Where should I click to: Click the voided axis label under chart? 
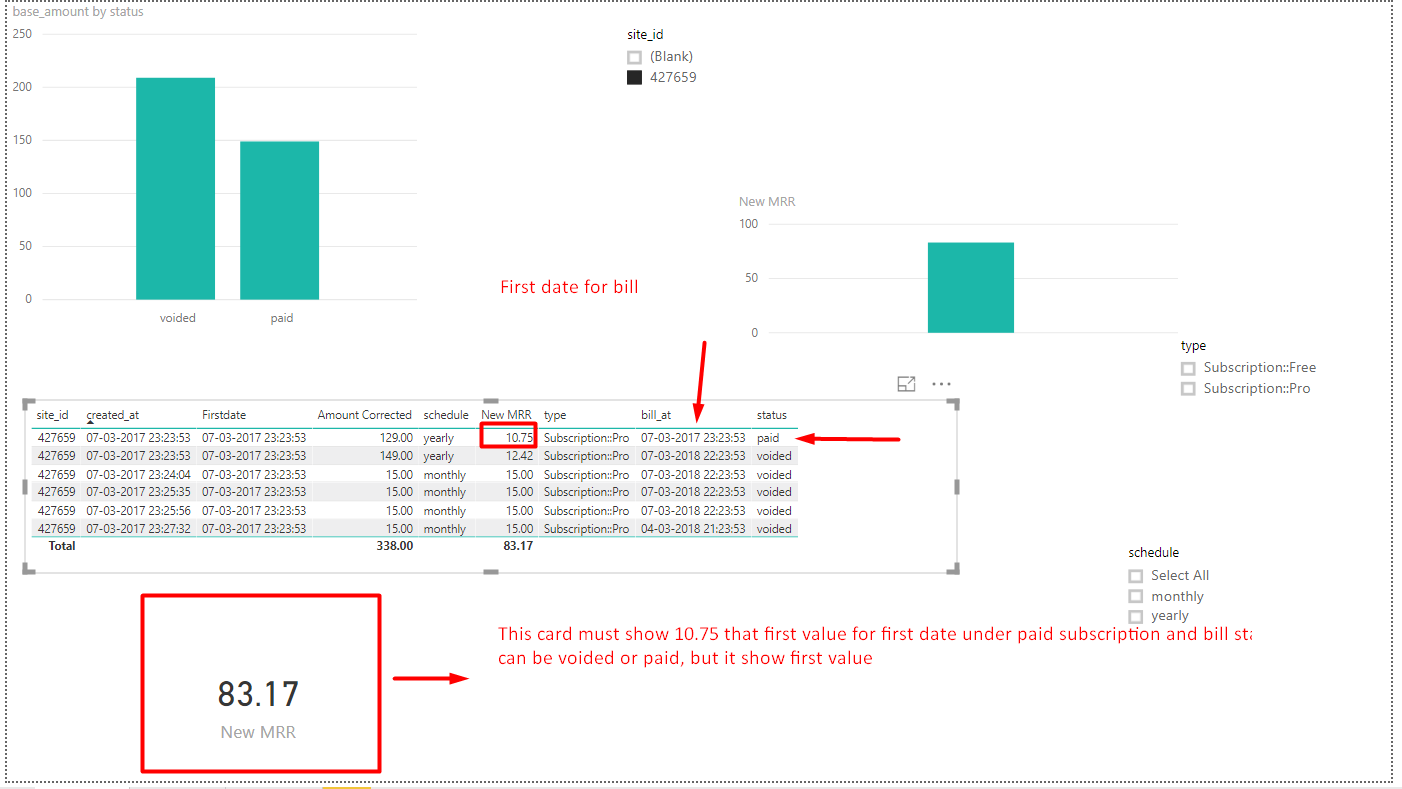pyautogui.click(x=178, y=318)
